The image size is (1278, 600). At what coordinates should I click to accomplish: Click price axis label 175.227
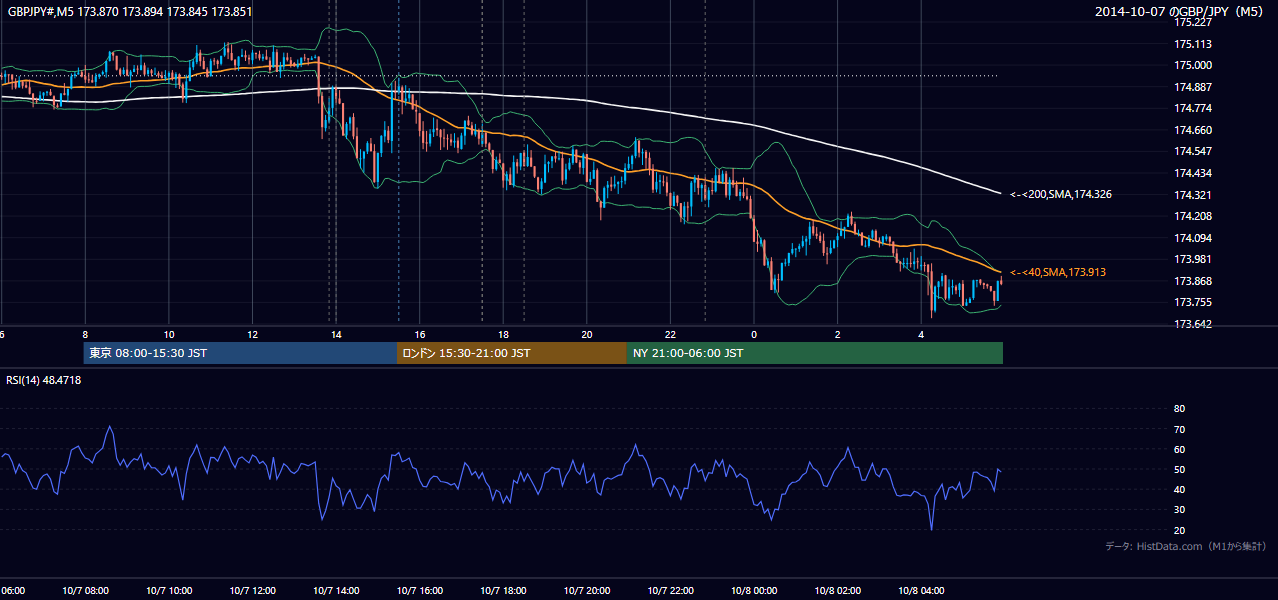tap(1193, 22)
